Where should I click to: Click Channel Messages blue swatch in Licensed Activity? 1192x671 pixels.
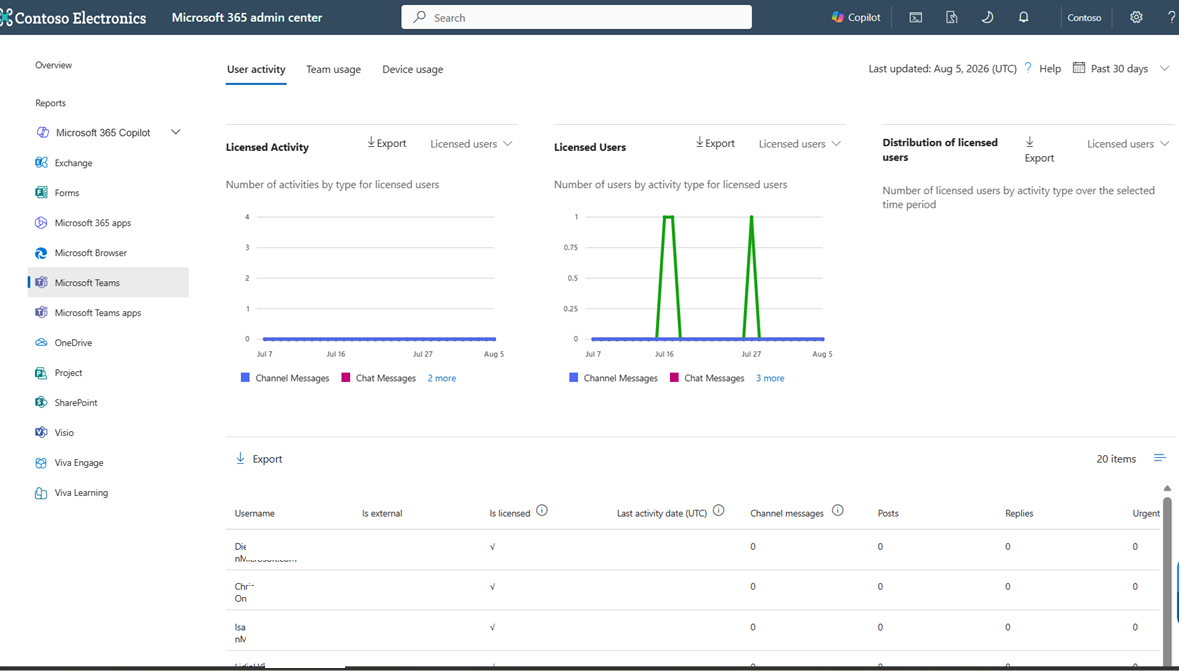245,378
